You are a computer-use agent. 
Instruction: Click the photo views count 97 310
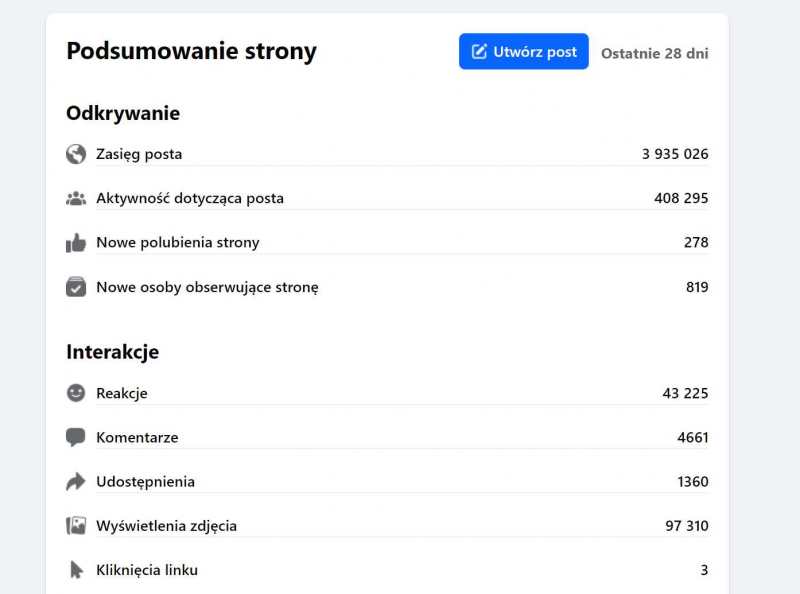685,526
